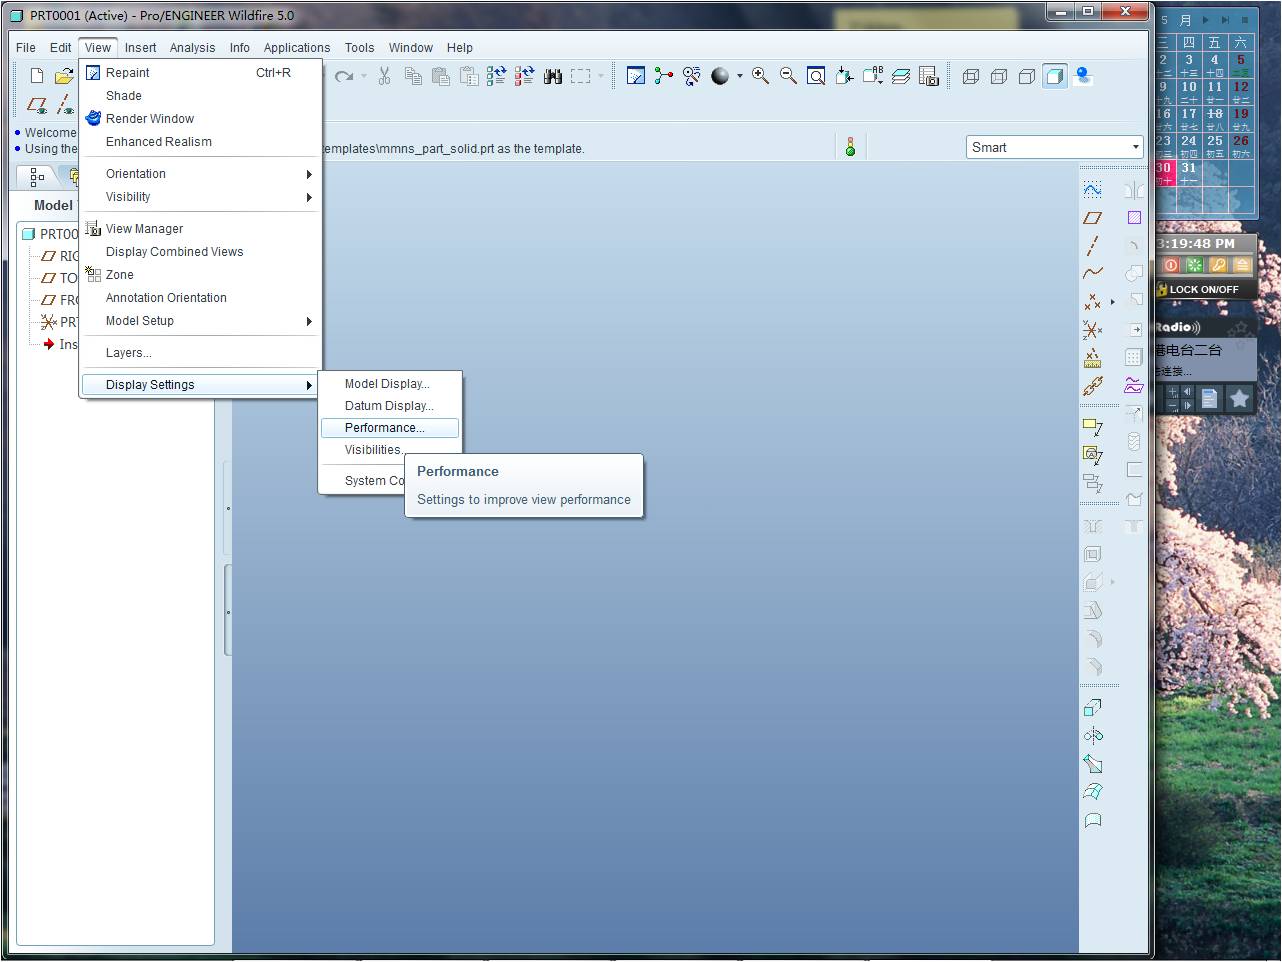Click the Refit zoom icon

[x=816, y=76]
